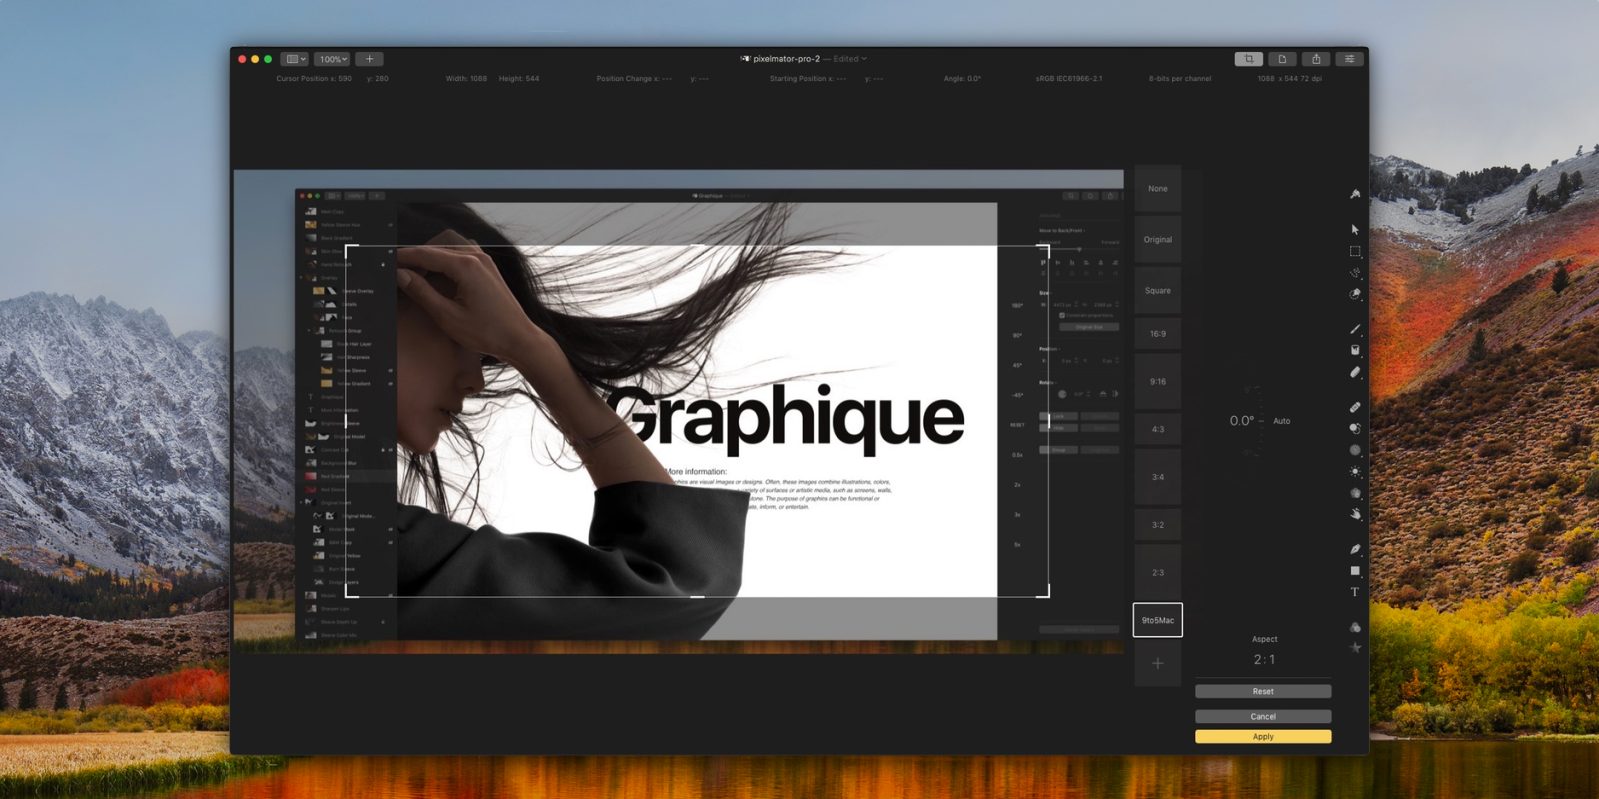Open the 100% zoom dropdown
Viewport: 1599px width, 799px height.
tap(332, 59)
